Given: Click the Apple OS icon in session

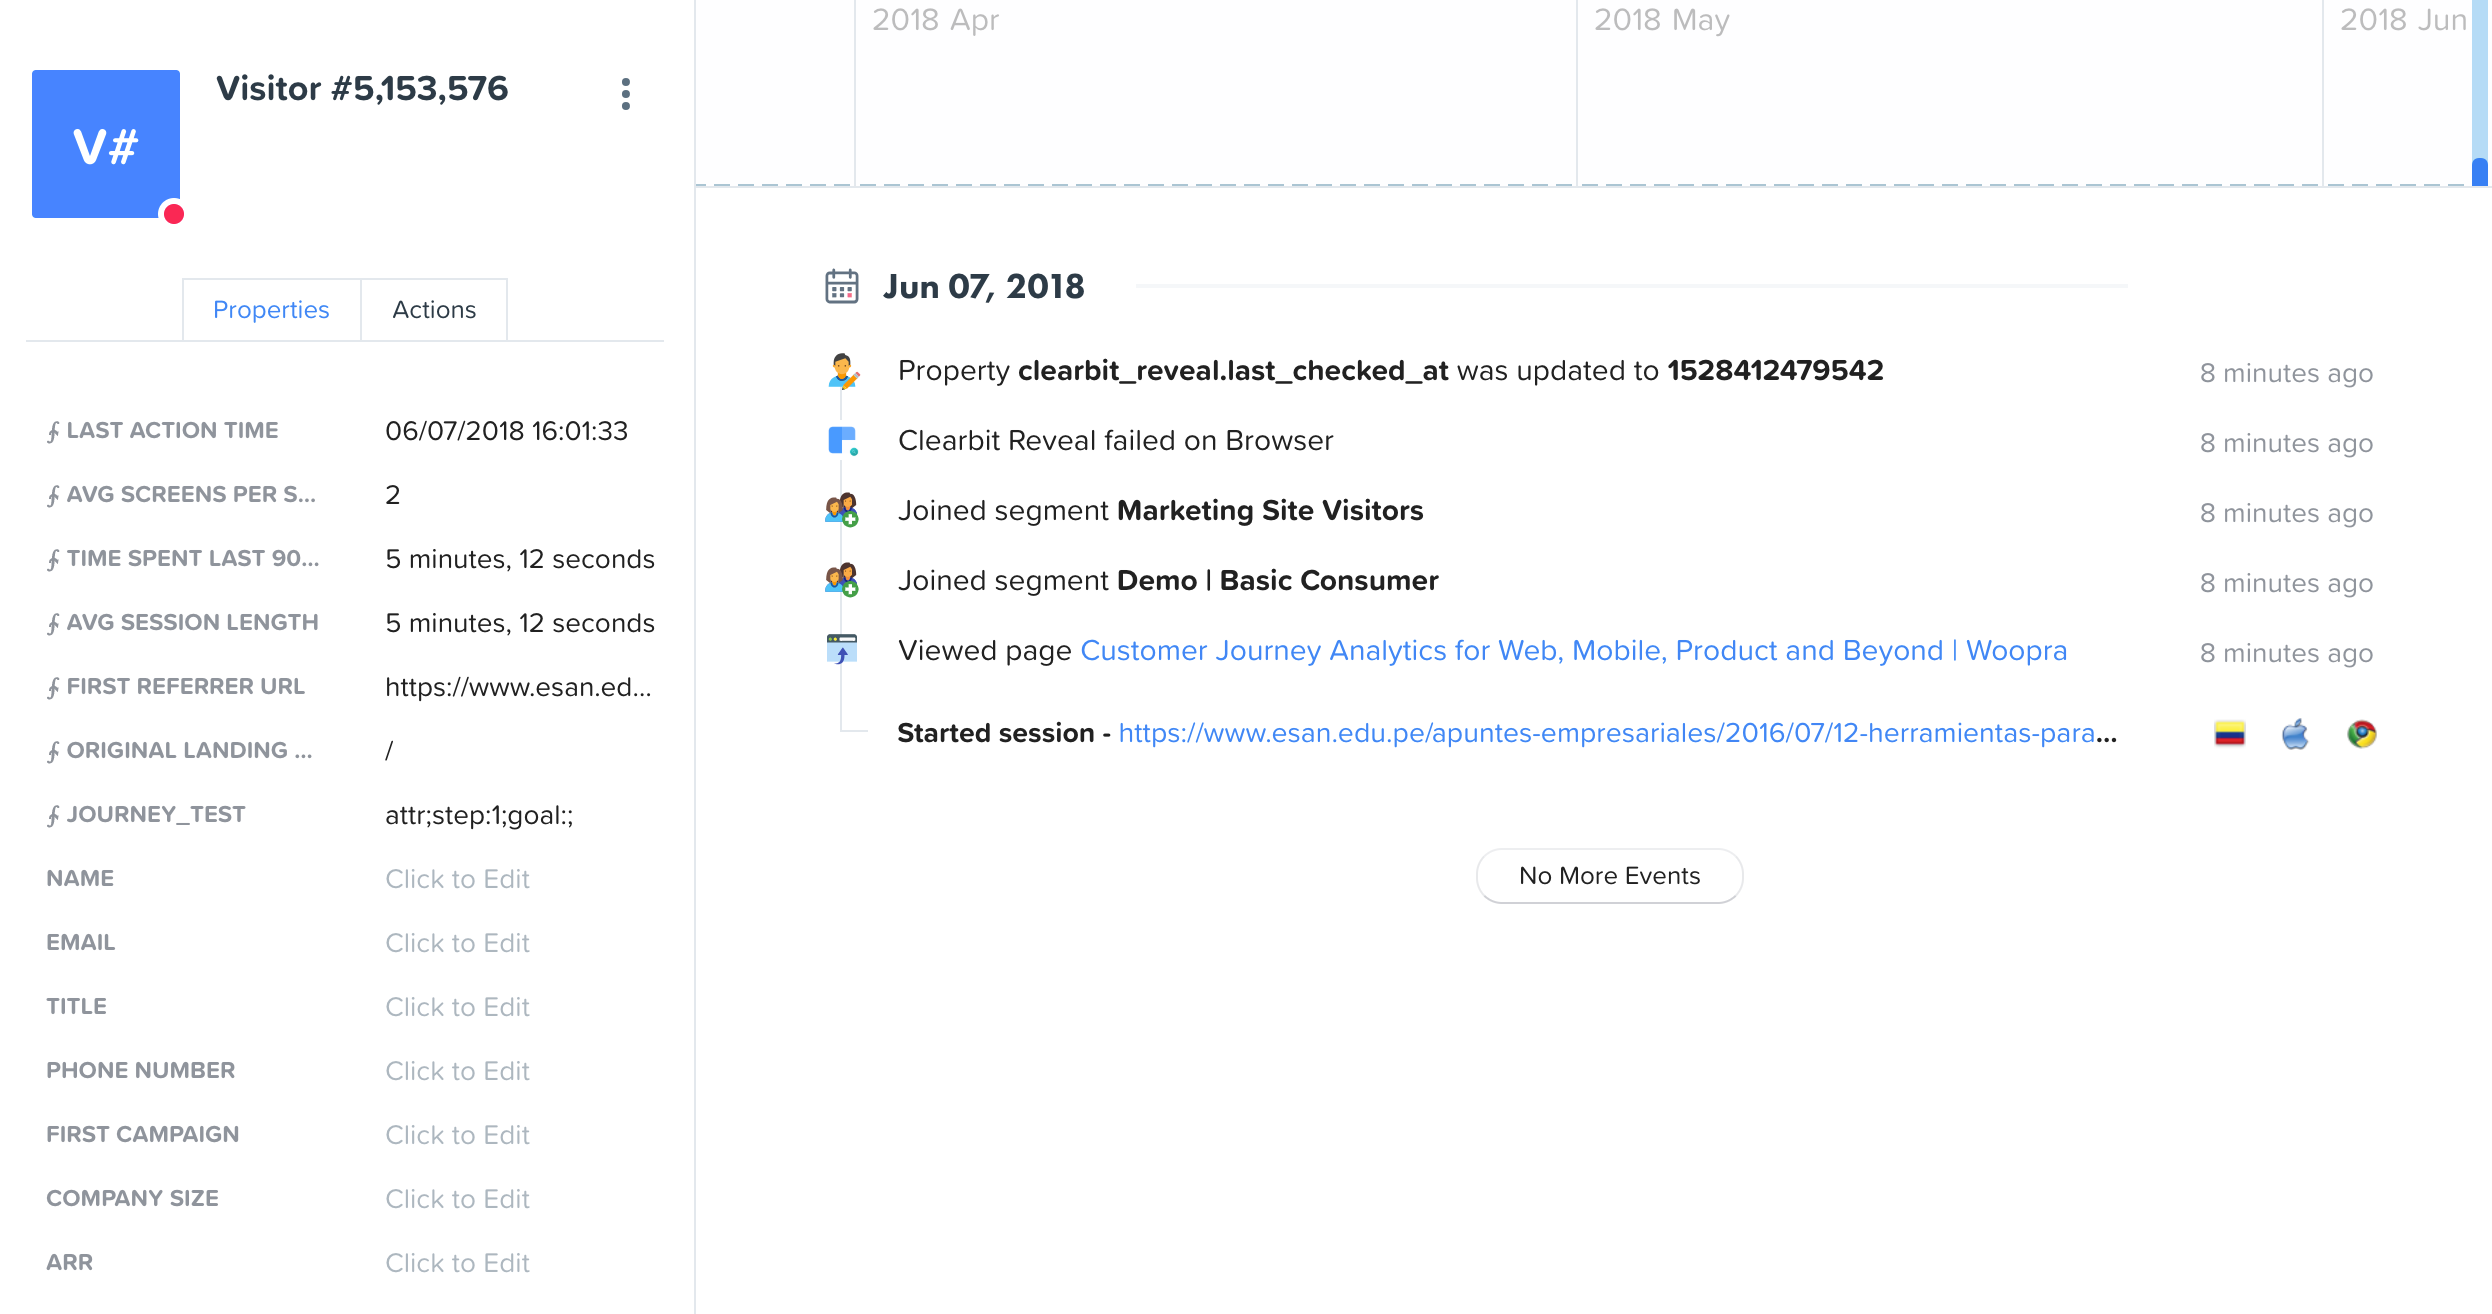Looking at the screenshot, I should coord(2295,734).
